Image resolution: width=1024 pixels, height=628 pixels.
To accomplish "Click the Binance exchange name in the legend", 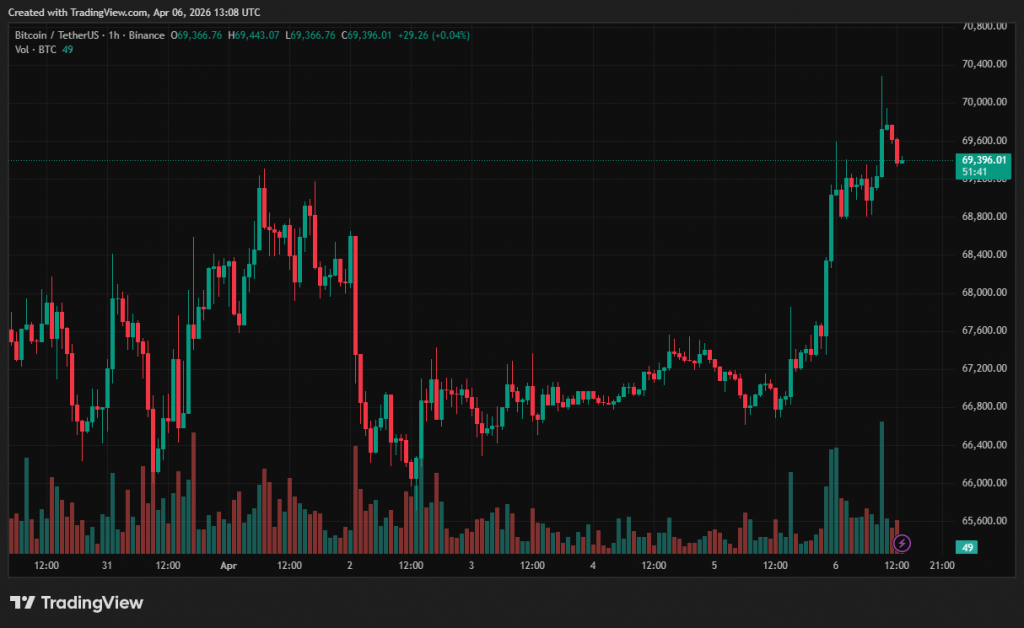I will (147, 35).
